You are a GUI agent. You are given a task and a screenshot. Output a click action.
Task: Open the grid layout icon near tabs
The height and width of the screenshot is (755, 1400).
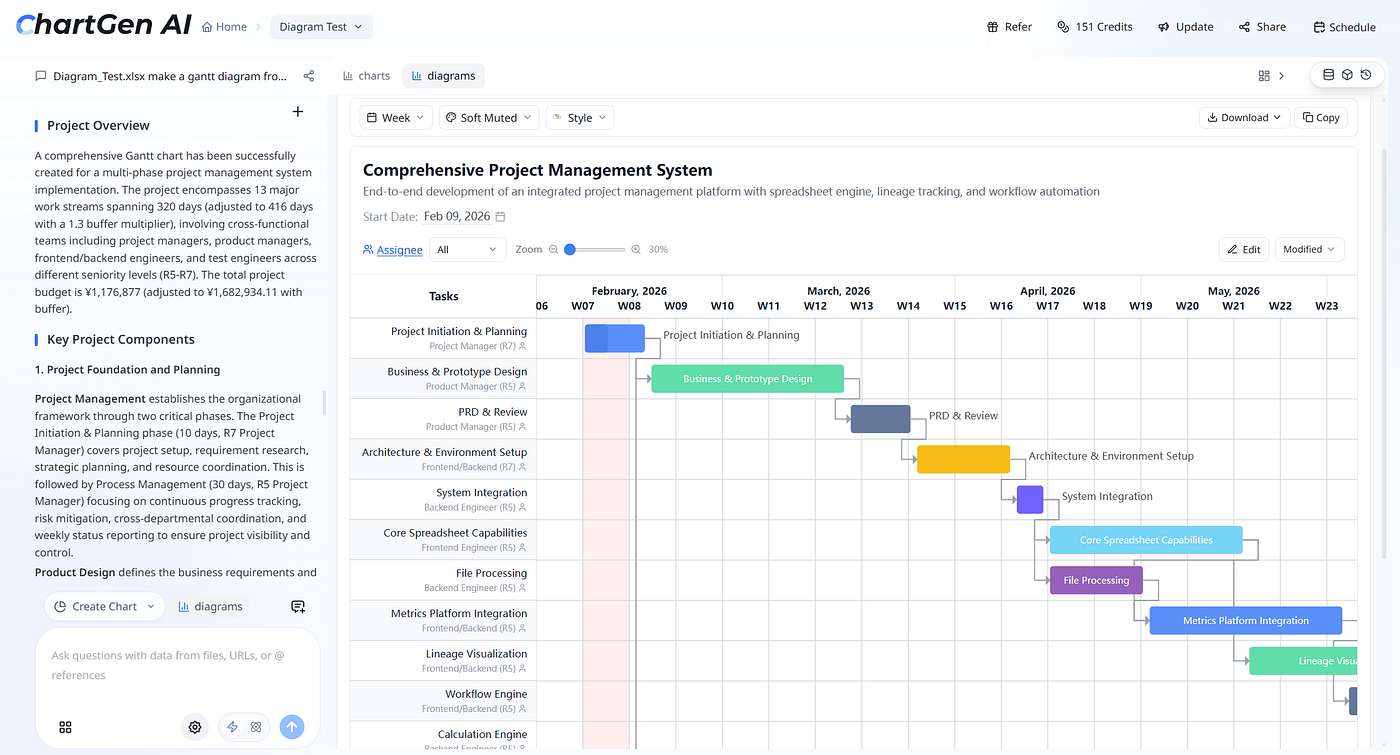pos(1264,76)
